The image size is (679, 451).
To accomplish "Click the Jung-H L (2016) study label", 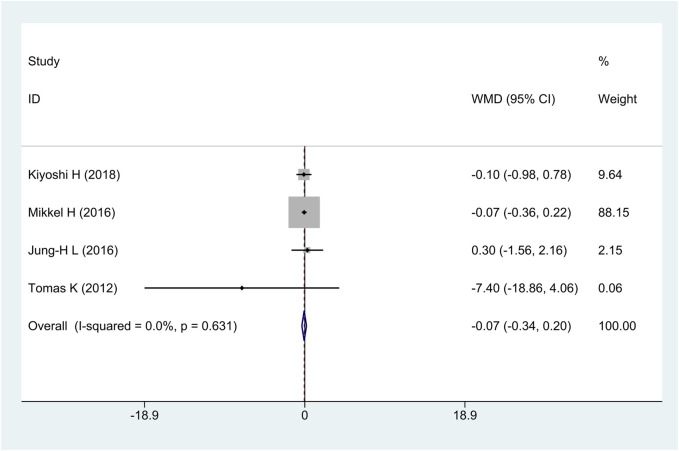I will [73, 250].
